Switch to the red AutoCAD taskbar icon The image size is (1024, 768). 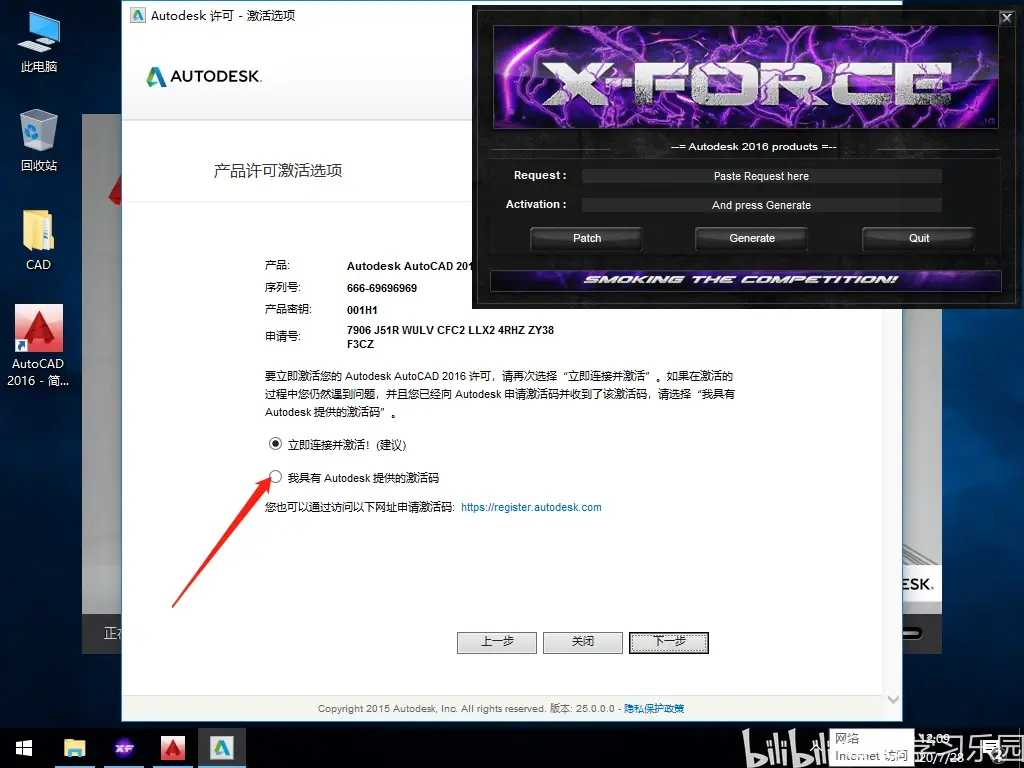[x=173, y=748]
